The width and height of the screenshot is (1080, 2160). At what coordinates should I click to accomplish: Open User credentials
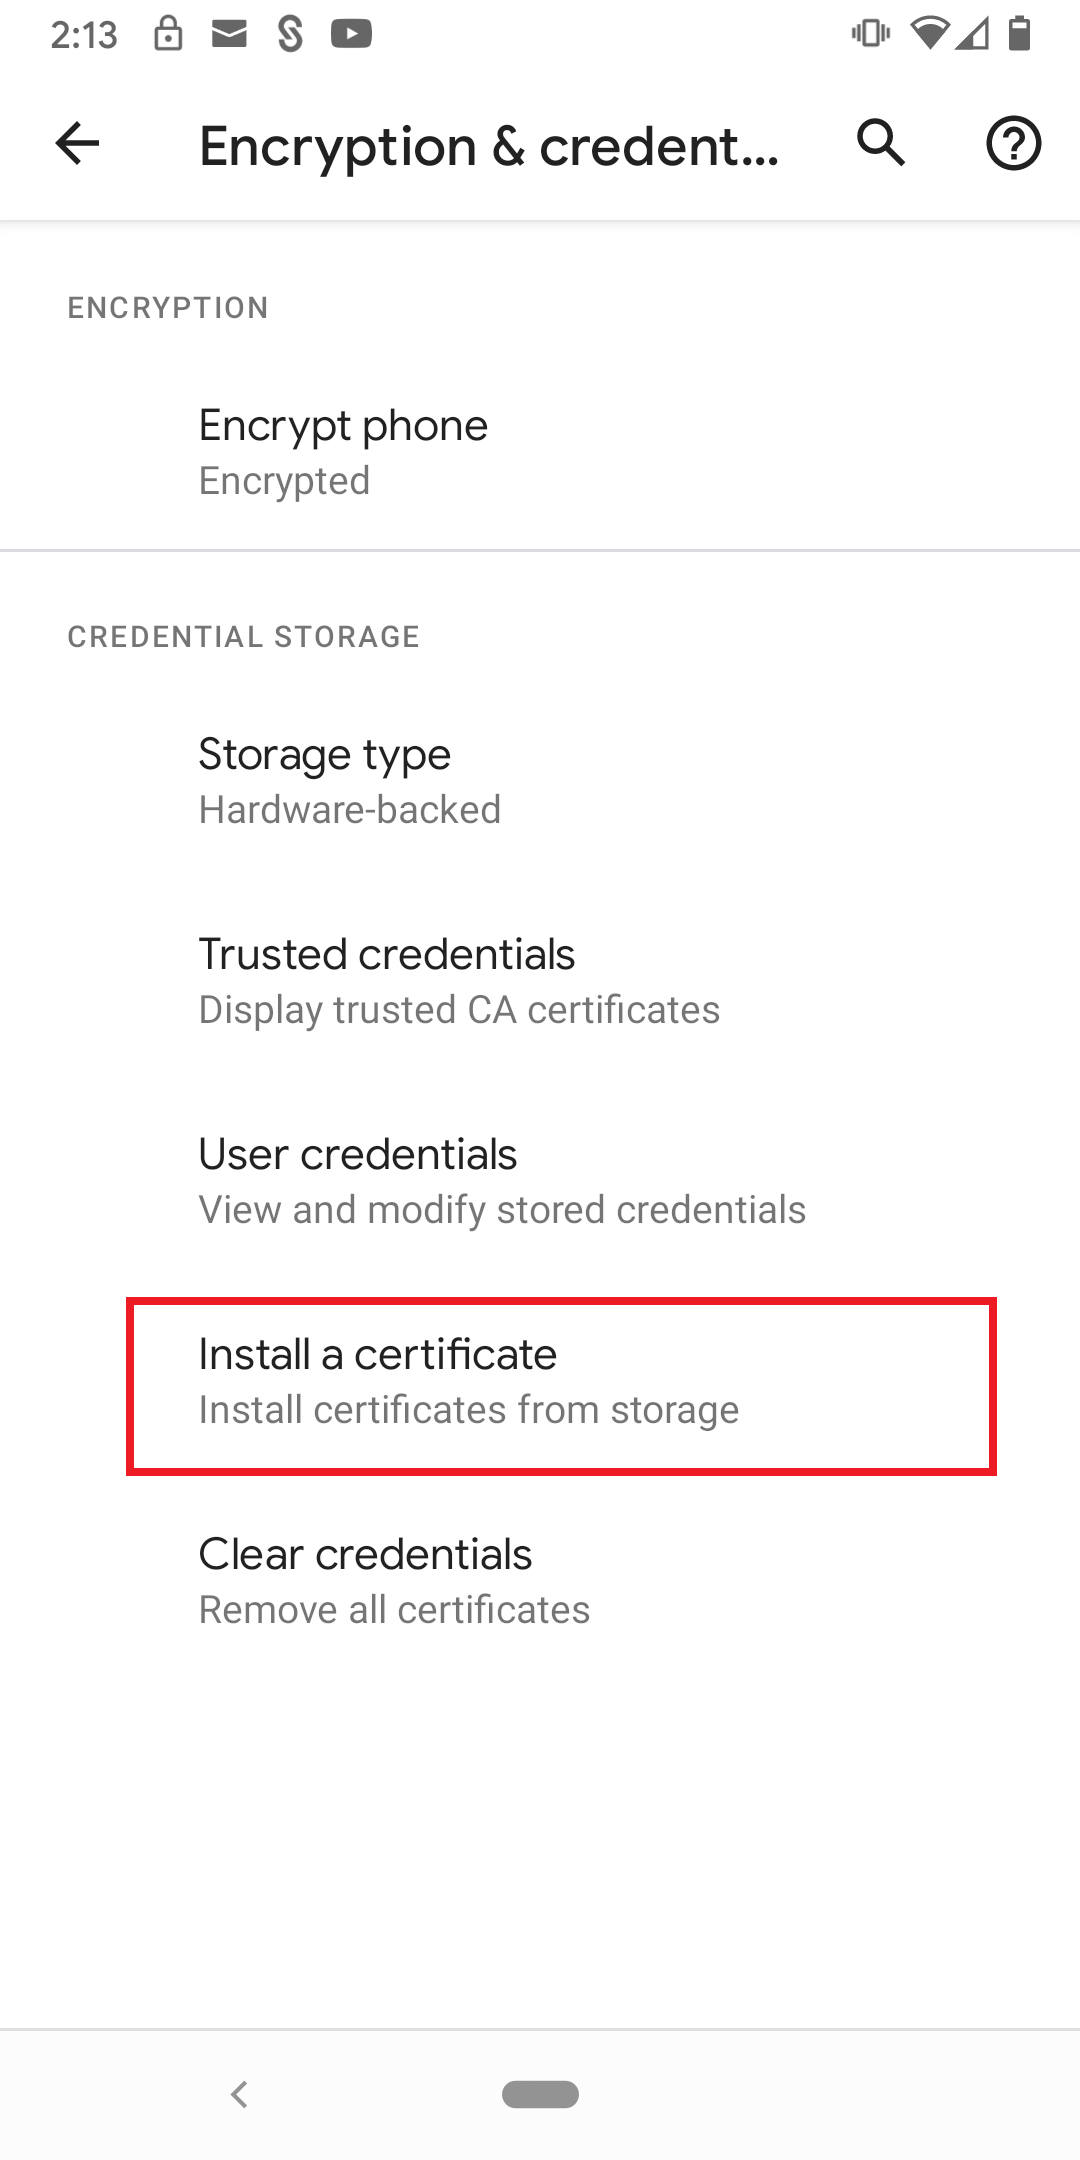tap(540, 1181)
